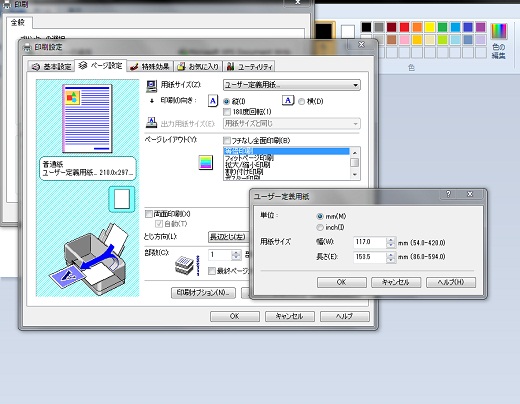Click キャンセル in the 印刷設定 dialog

[290, 316]
